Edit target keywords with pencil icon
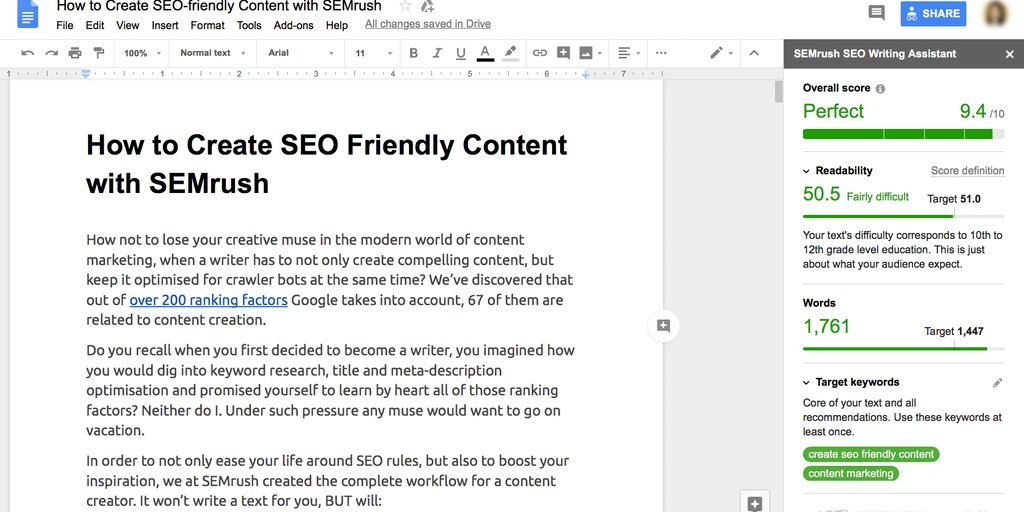 click(997, 383)
